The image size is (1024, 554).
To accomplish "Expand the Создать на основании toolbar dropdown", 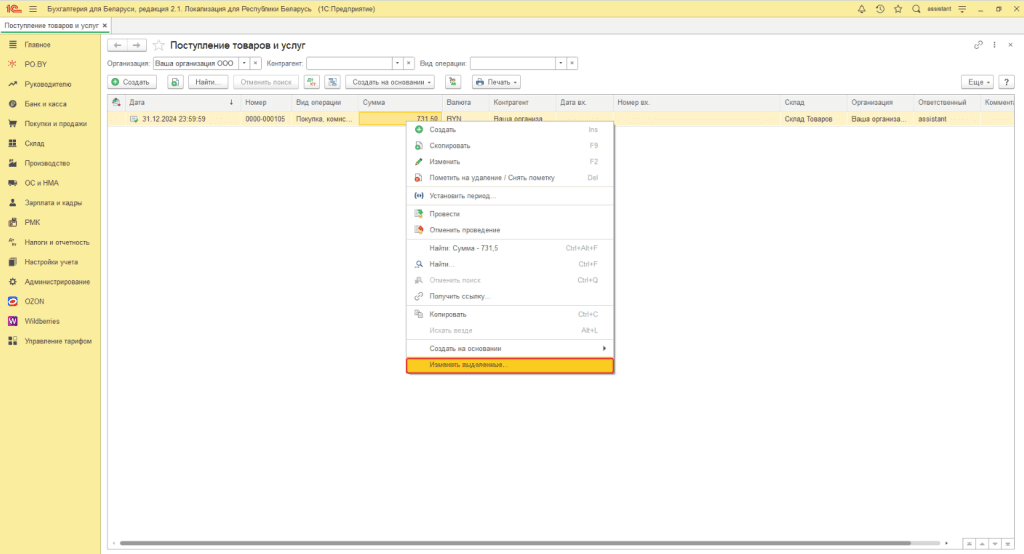I will click(x=390, y=81).
